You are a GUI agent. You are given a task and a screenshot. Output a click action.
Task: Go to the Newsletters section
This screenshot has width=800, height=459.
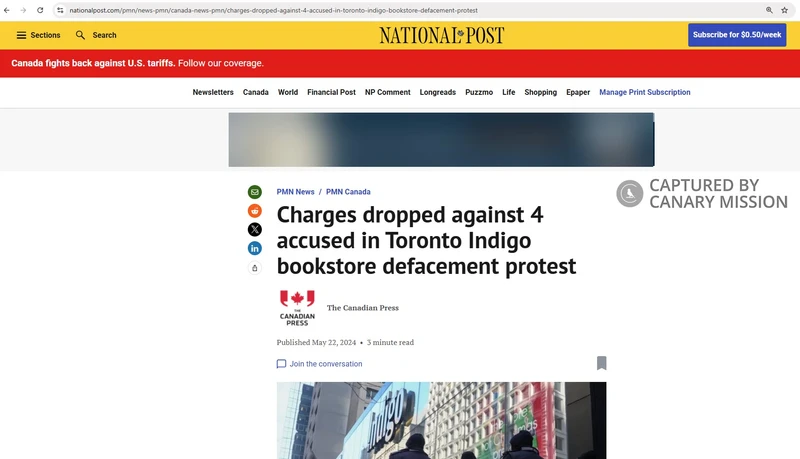coord(213,92)
